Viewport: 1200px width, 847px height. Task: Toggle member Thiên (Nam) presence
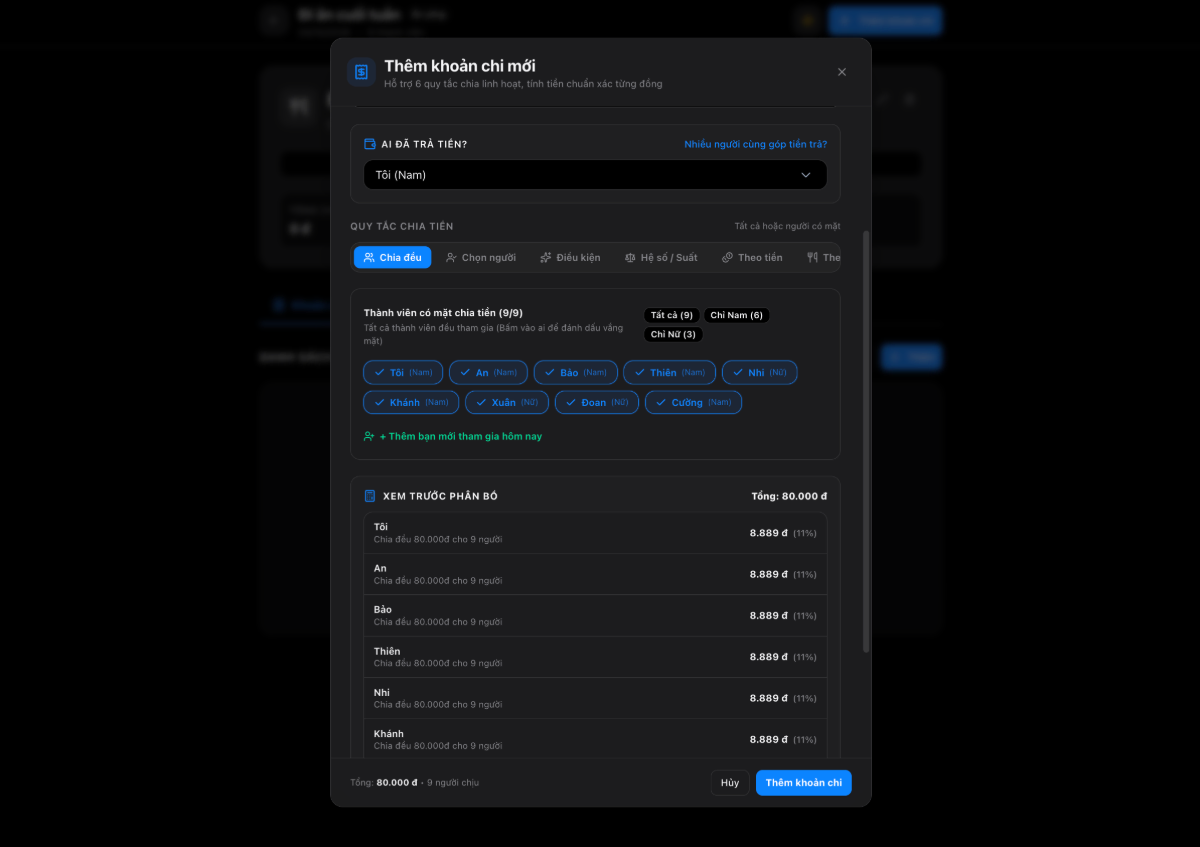(x=669, y=372)
